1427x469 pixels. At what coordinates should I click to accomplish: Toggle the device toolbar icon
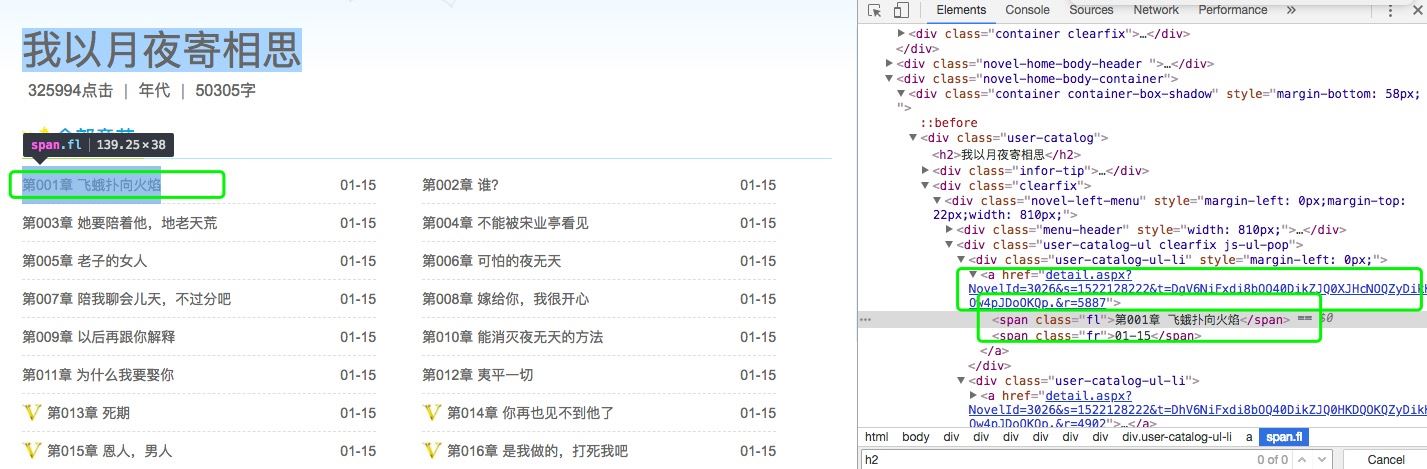coord(900,10)
